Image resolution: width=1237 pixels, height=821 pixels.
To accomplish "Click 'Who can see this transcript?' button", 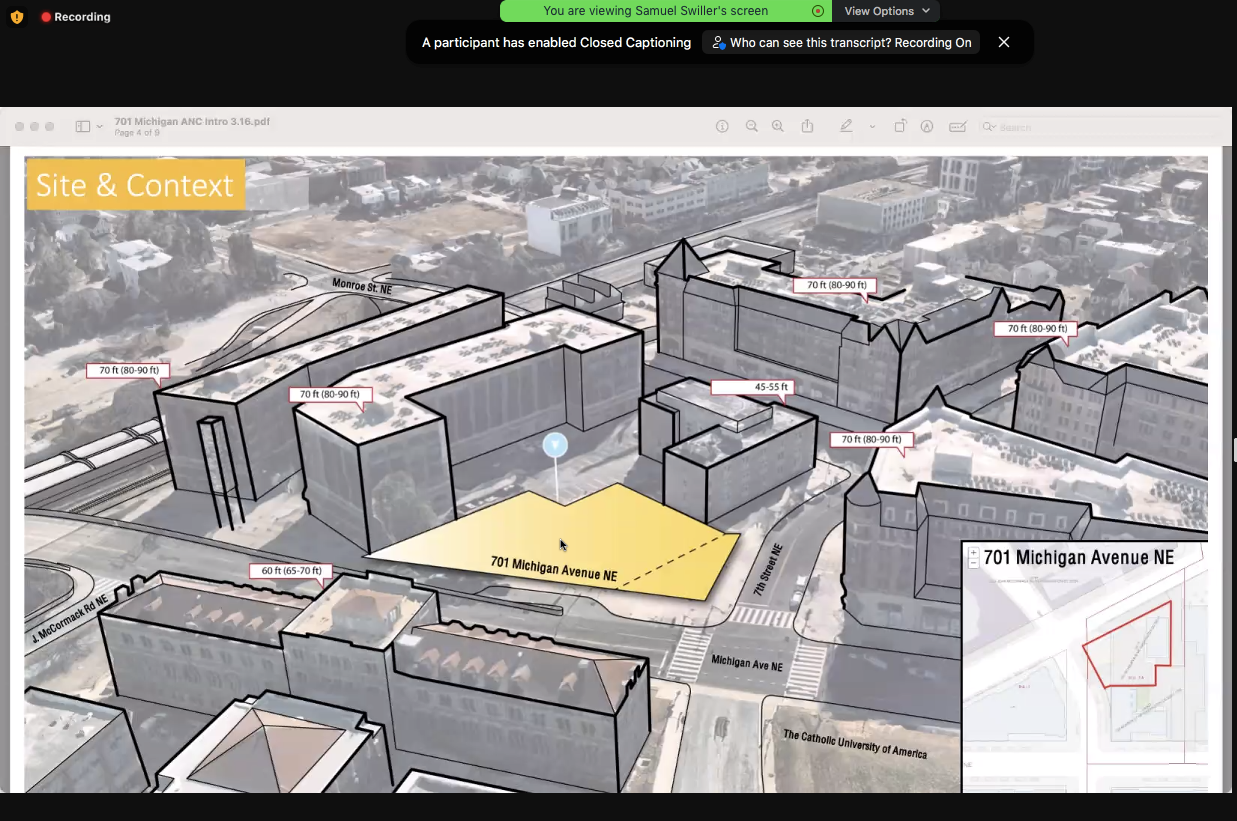I will 841,43.
